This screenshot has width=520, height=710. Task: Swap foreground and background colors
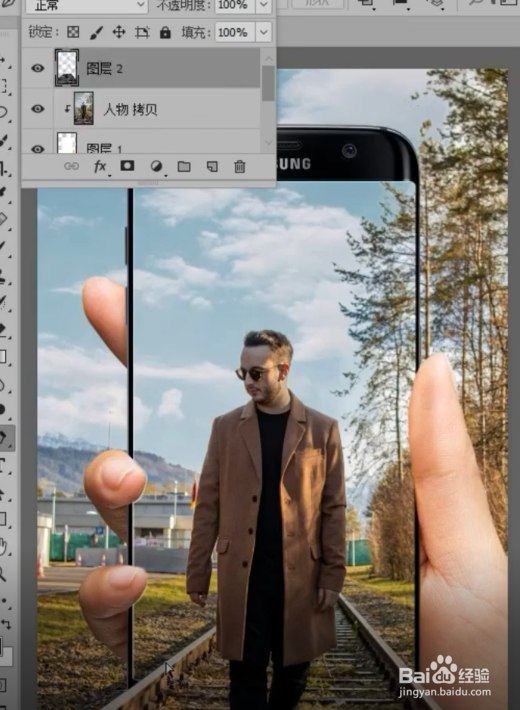pos(6,624)
